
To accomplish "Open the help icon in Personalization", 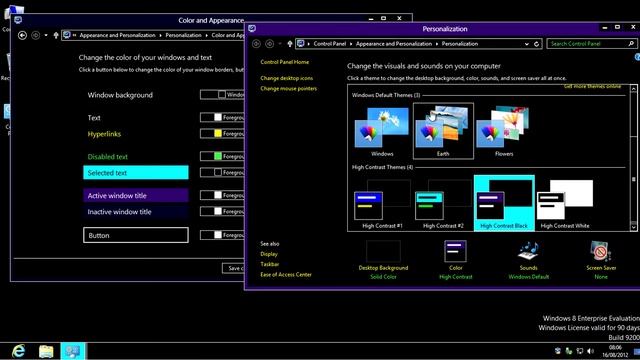I will (637, 58).
